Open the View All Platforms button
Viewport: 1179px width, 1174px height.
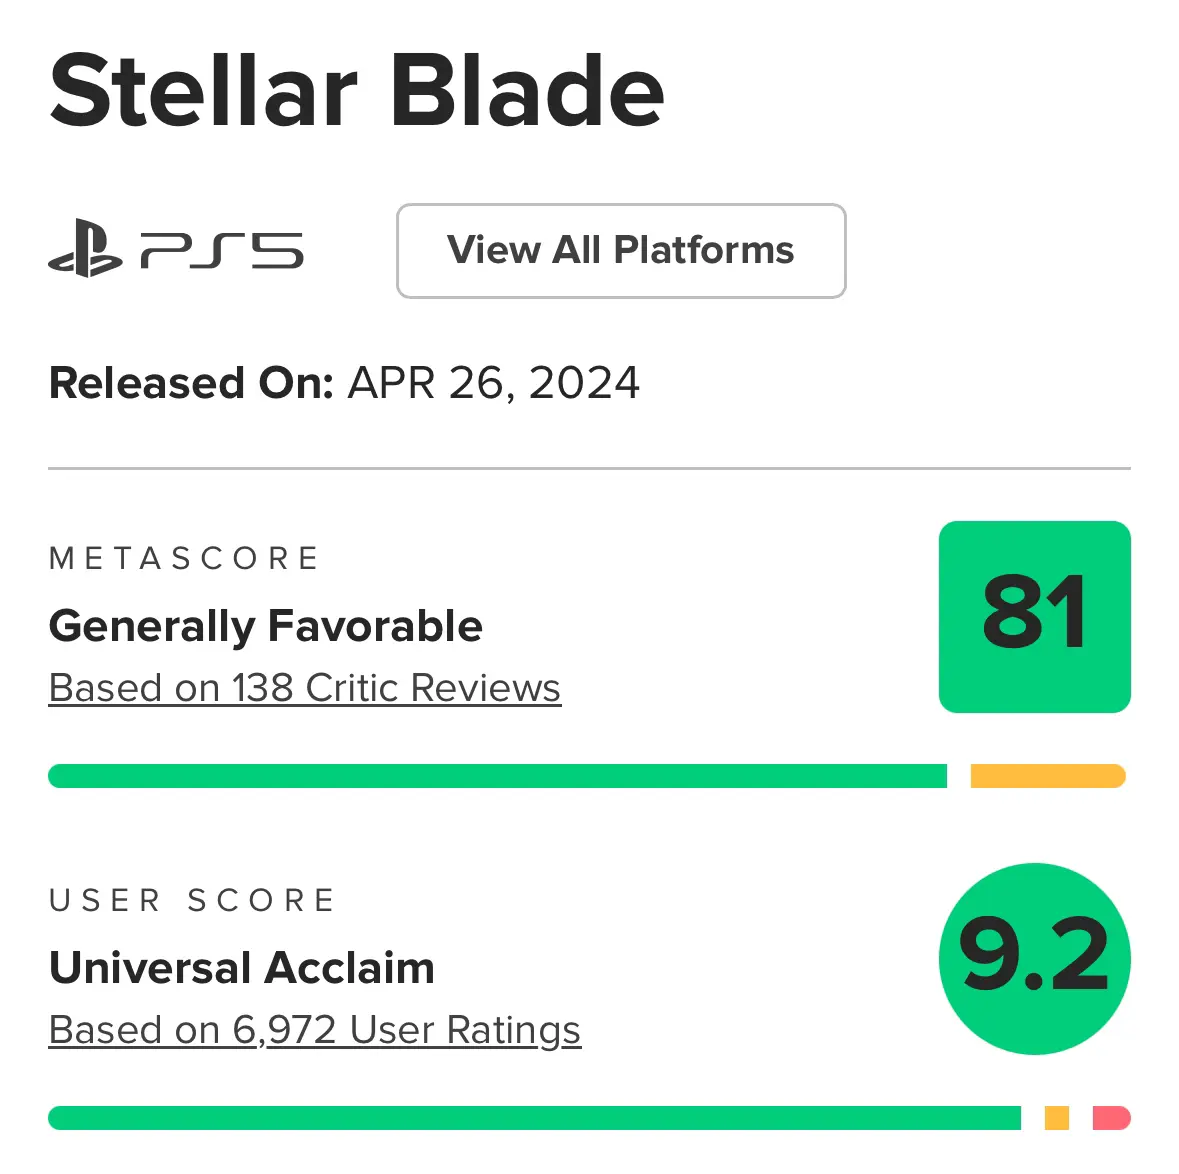click(x=621, y=250)
